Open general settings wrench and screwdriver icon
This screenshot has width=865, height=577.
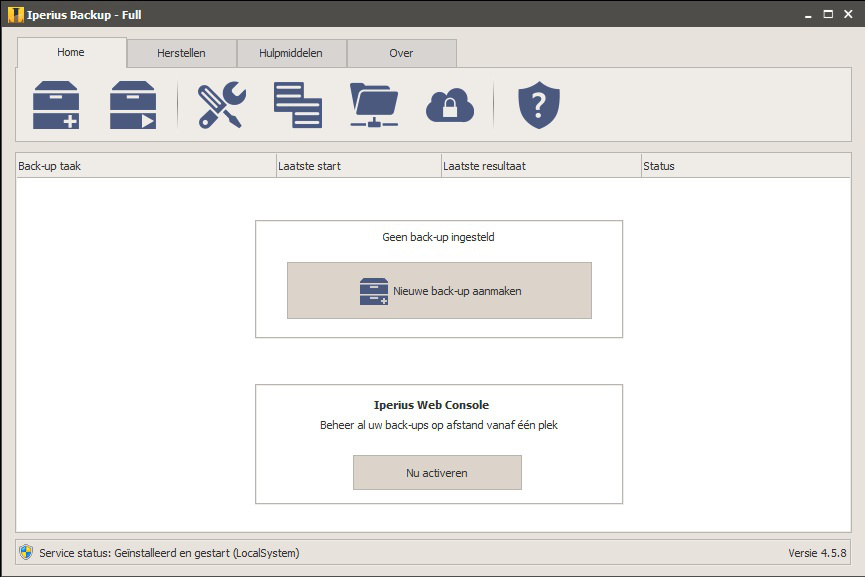click(222, 105)
